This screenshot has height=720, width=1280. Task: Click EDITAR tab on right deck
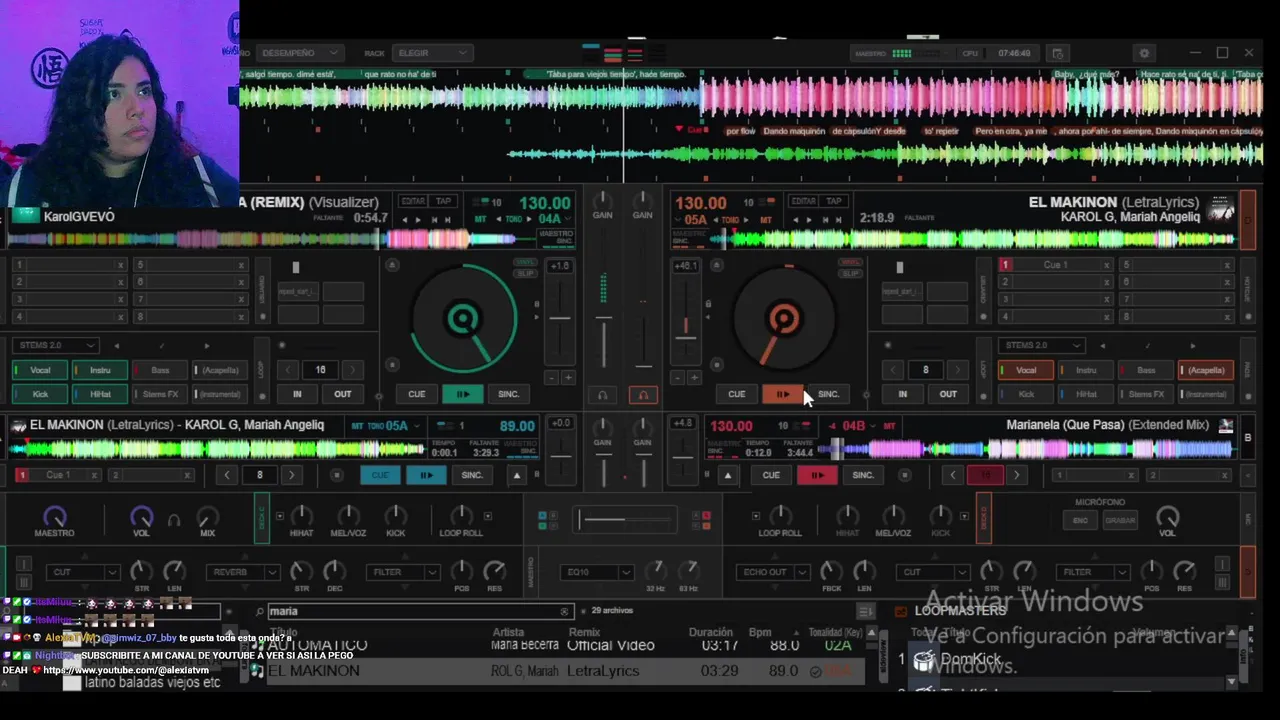[803, 202]
